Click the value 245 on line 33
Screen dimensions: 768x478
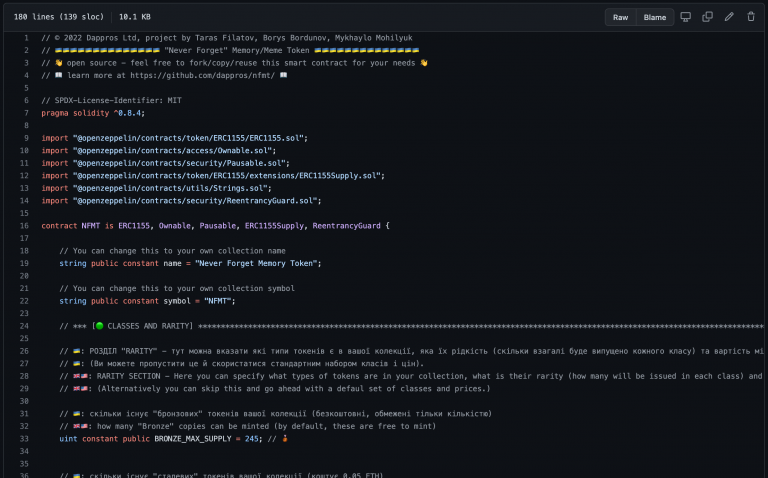pyautogui.click(x=252, y=439)
